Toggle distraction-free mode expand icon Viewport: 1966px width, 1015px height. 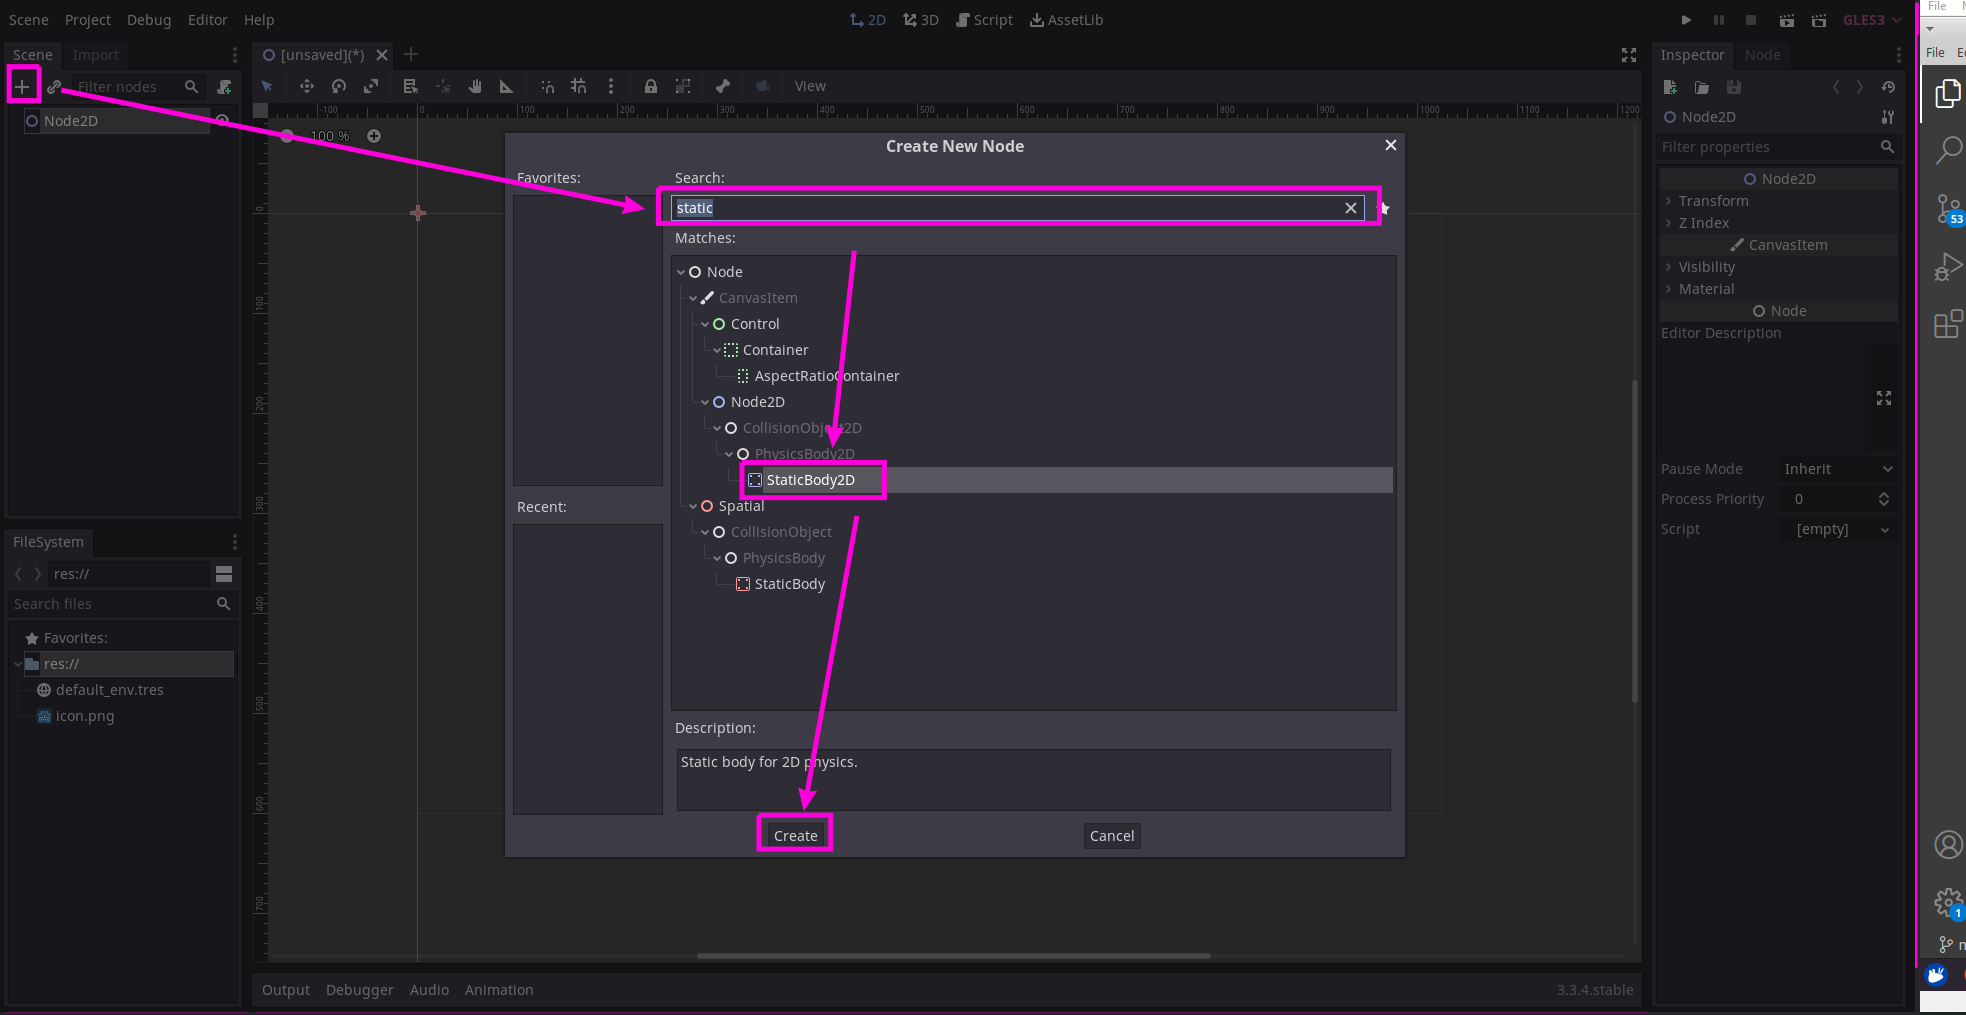1629,55
